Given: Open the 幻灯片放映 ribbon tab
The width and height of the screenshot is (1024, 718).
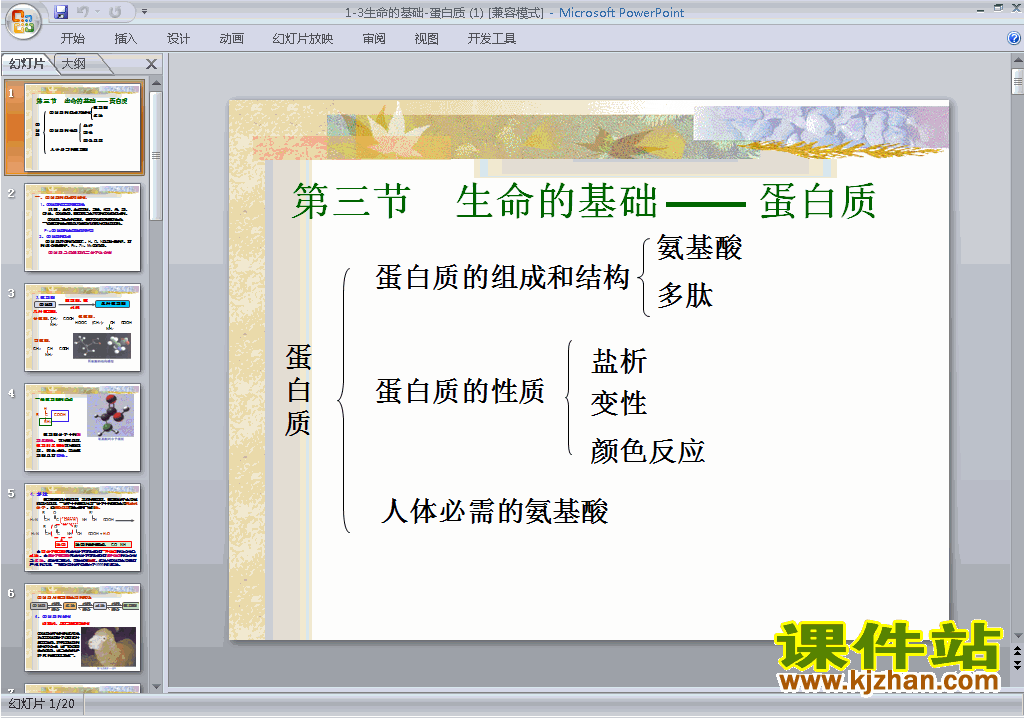Looking at the screenshot, I should [303, 39].
